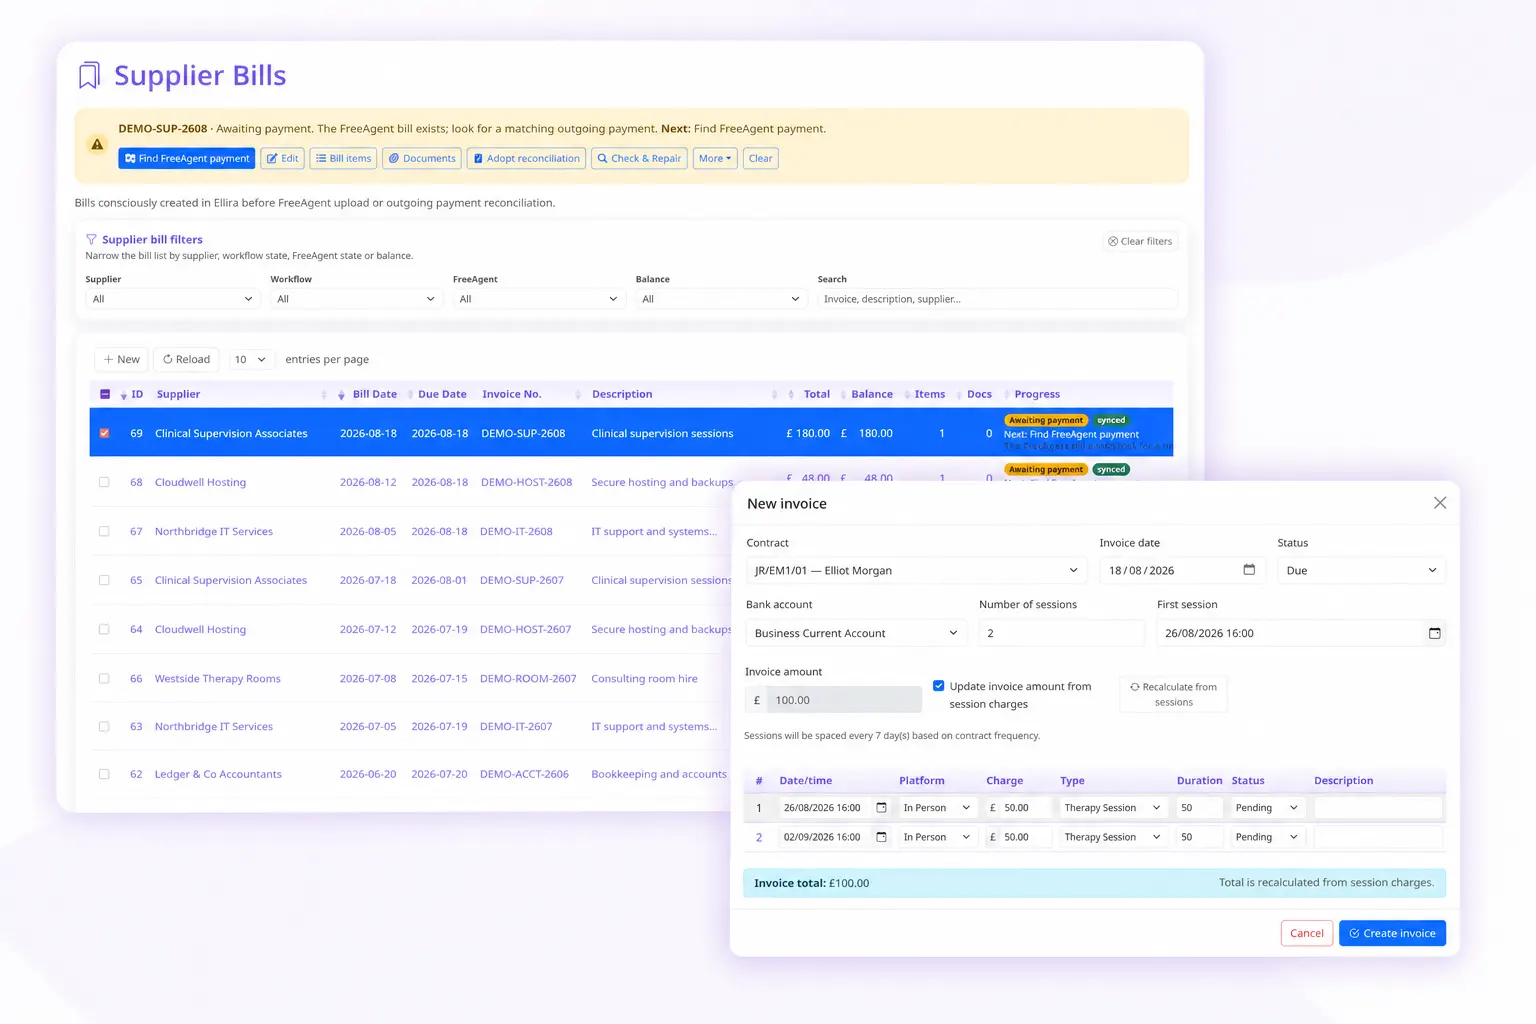
Task: Open calendar icon for session 2 date
Action: pos(881,837)
